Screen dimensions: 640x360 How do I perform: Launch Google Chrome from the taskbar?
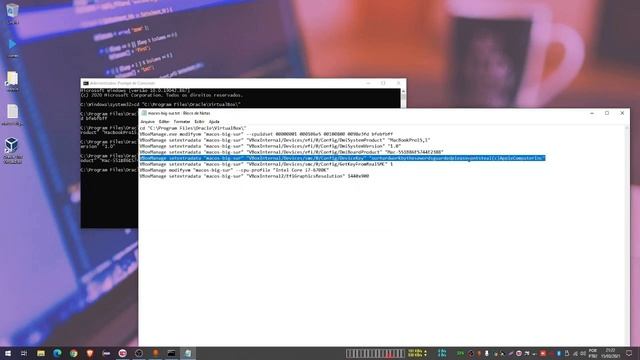(x=73, y=353)
